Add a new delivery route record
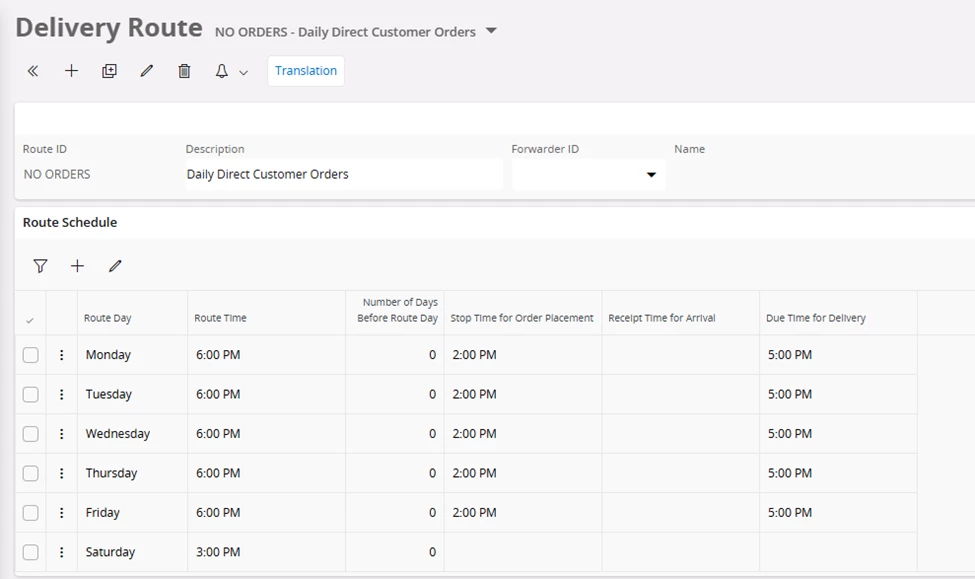 click(x=71, y=71)
